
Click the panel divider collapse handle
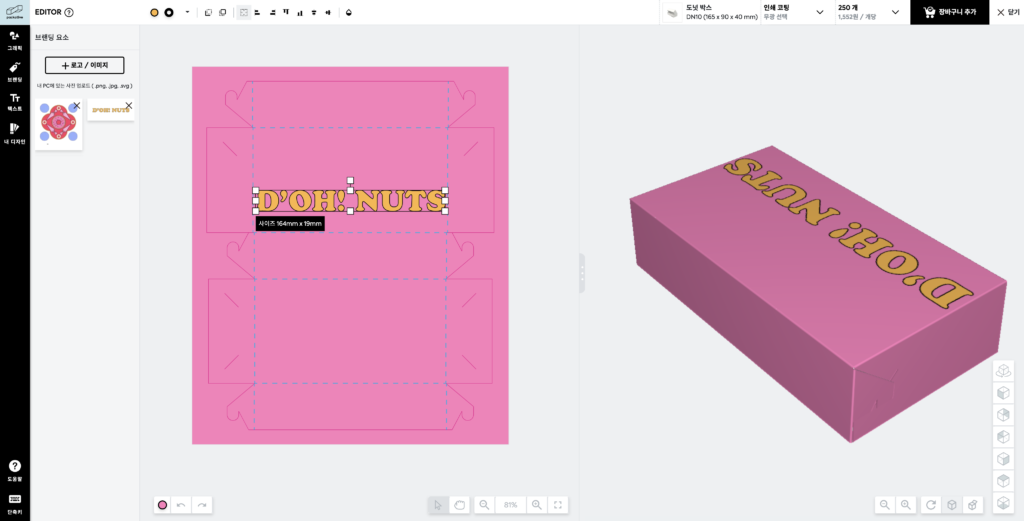[x=582, y=274]
